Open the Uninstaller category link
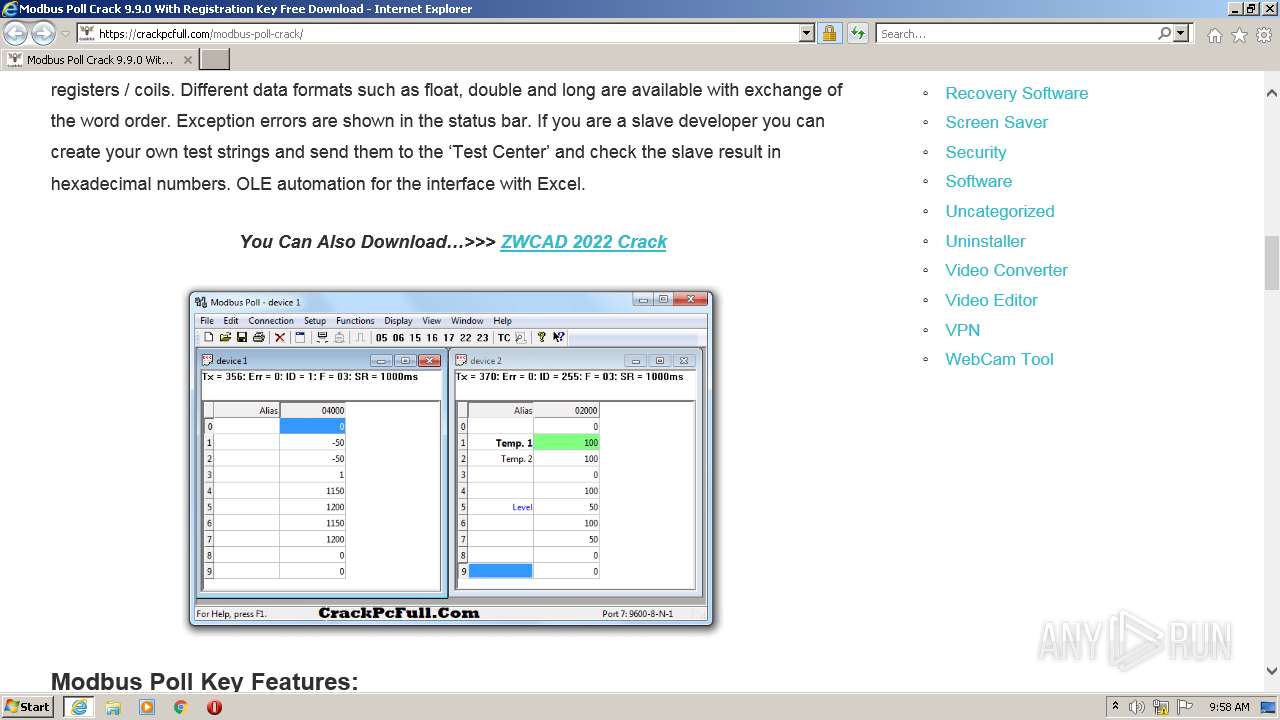 (985, 241)
